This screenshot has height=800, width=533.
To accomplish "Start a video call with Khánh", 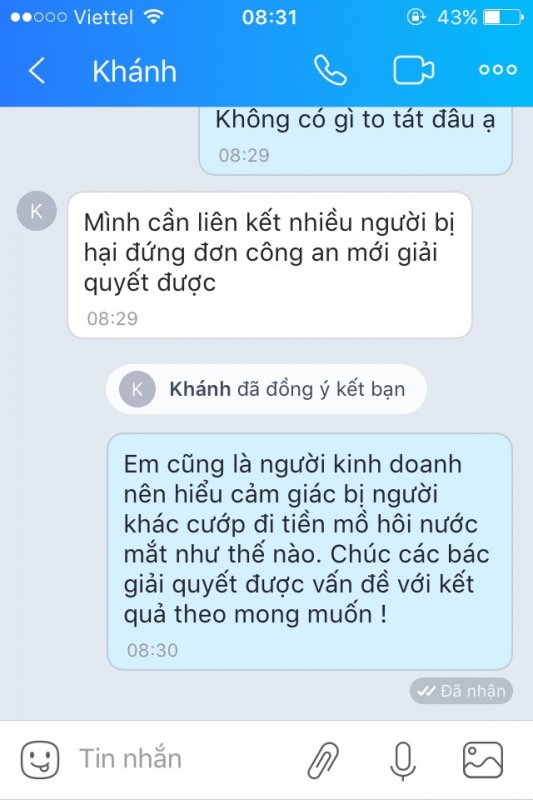I will (414, 69).
